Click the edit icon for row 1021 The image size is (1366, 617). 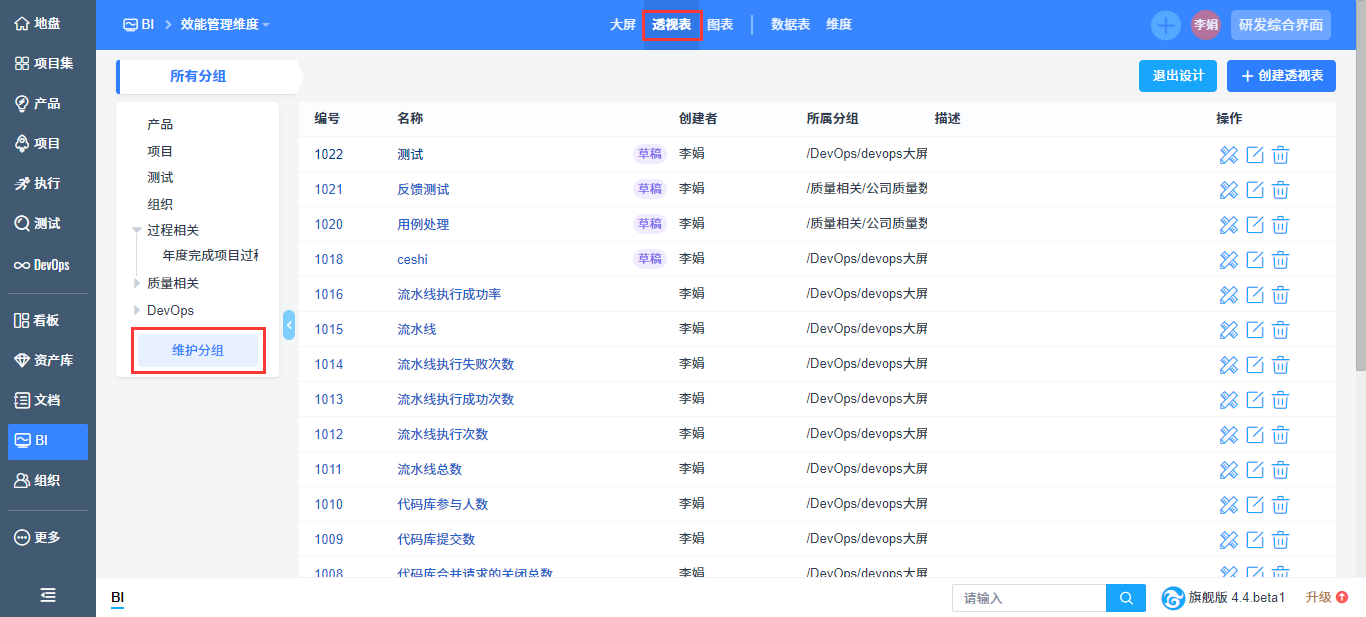point(1255,189)
